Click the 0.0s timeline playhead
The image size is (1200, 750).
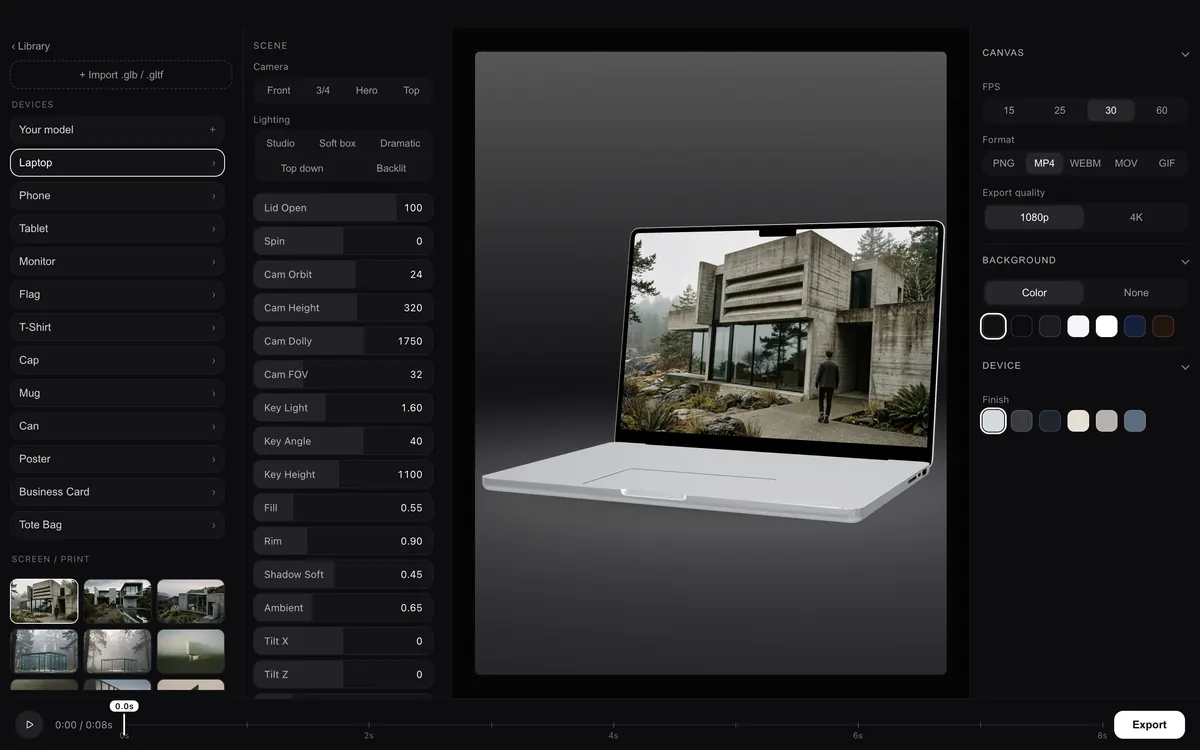(x=124, y=706)
